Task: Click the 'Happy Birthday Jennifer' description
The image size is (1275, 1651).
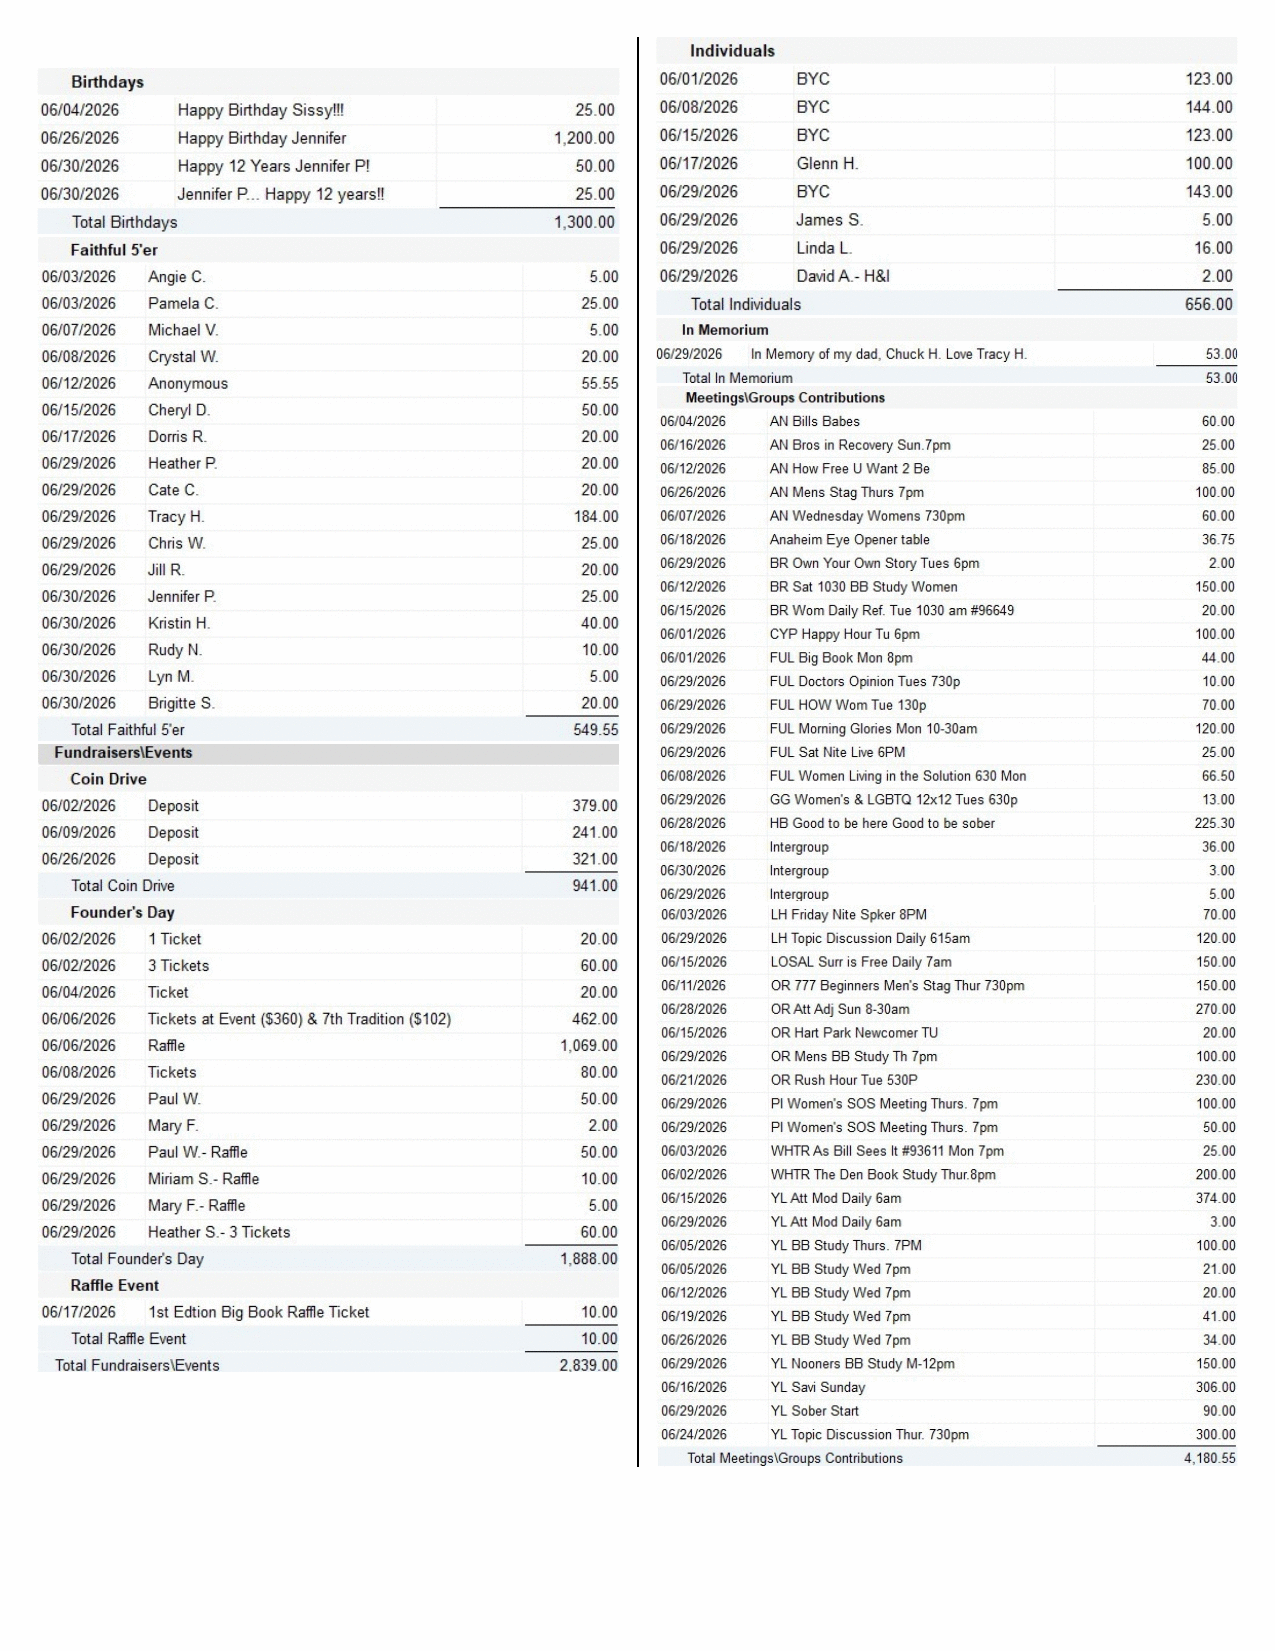Action: click(x=262, y=138)
